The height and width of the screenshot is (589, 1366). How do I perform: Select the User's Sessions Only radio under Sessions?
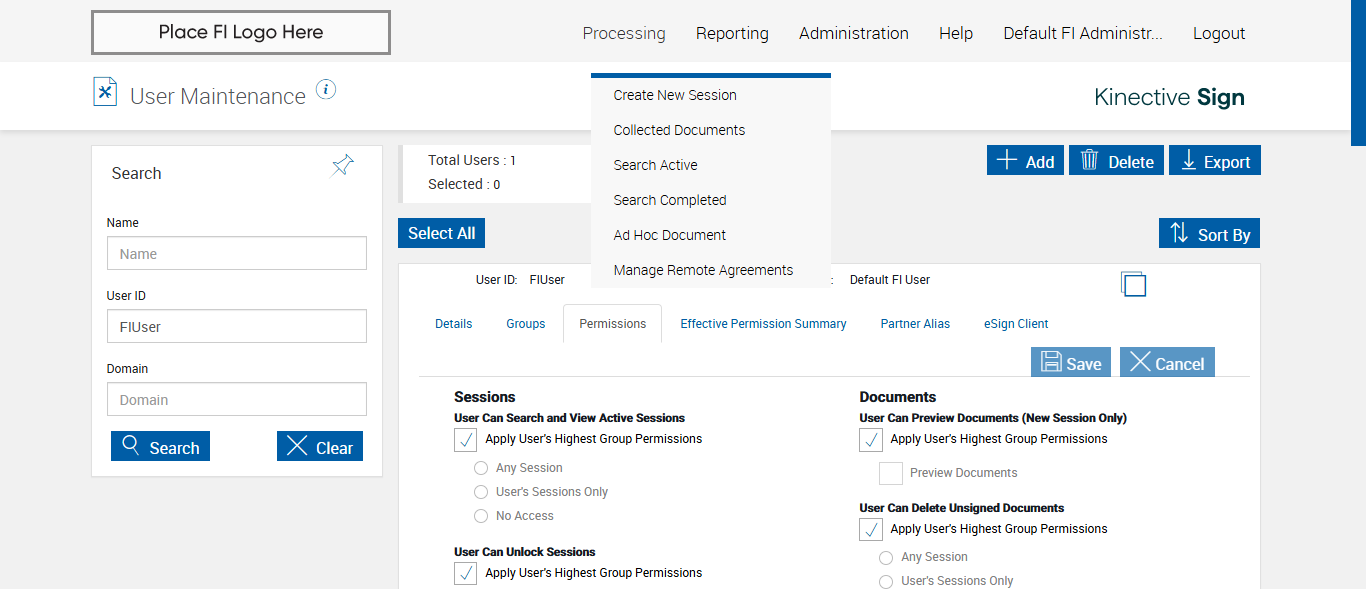[481, 492]
